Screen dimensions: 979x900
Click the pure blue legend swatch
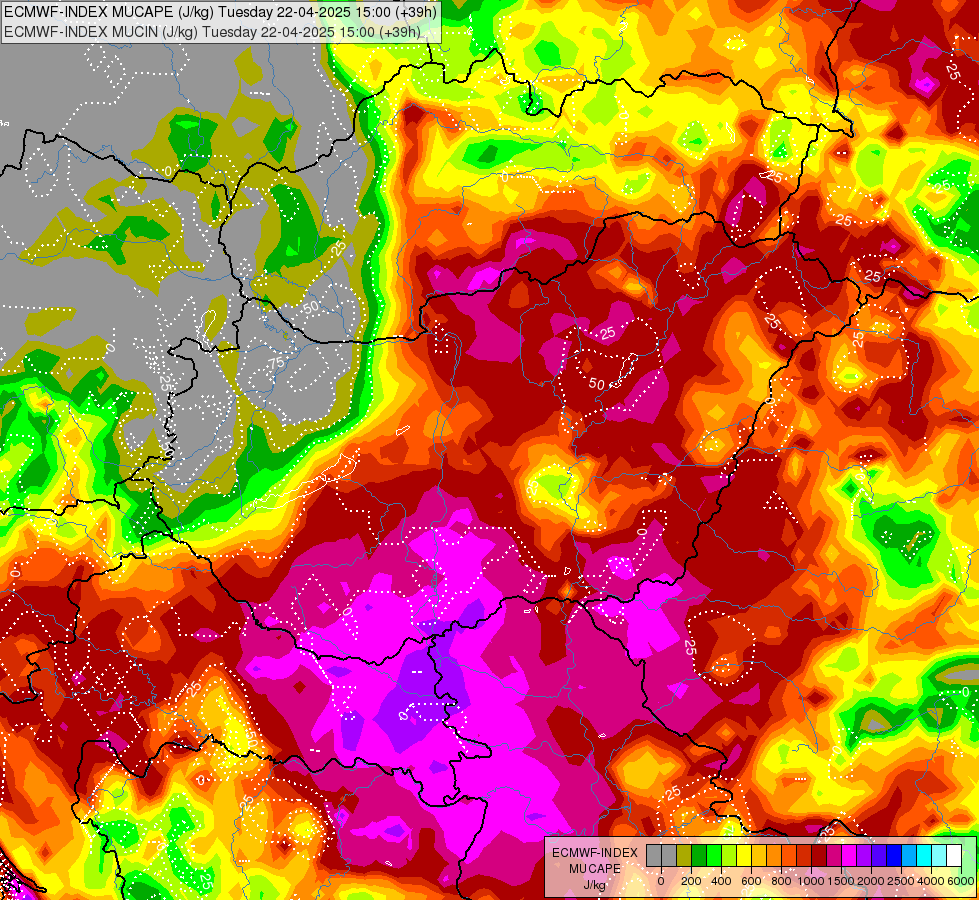[895, 855]
